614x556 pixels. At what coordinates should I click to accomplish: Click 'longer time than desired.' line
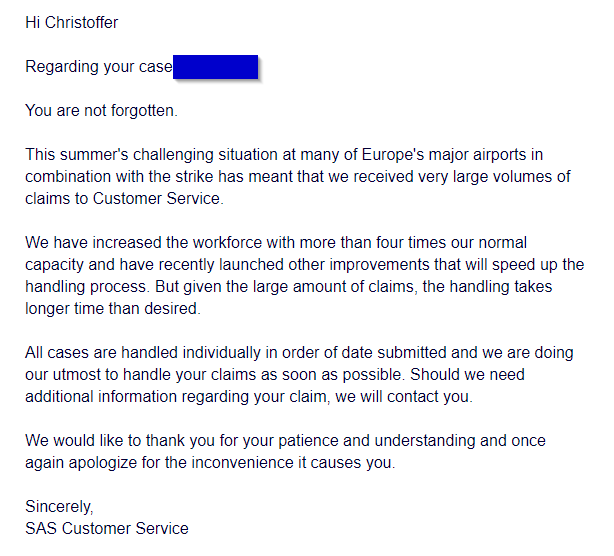tap(112, 309)
